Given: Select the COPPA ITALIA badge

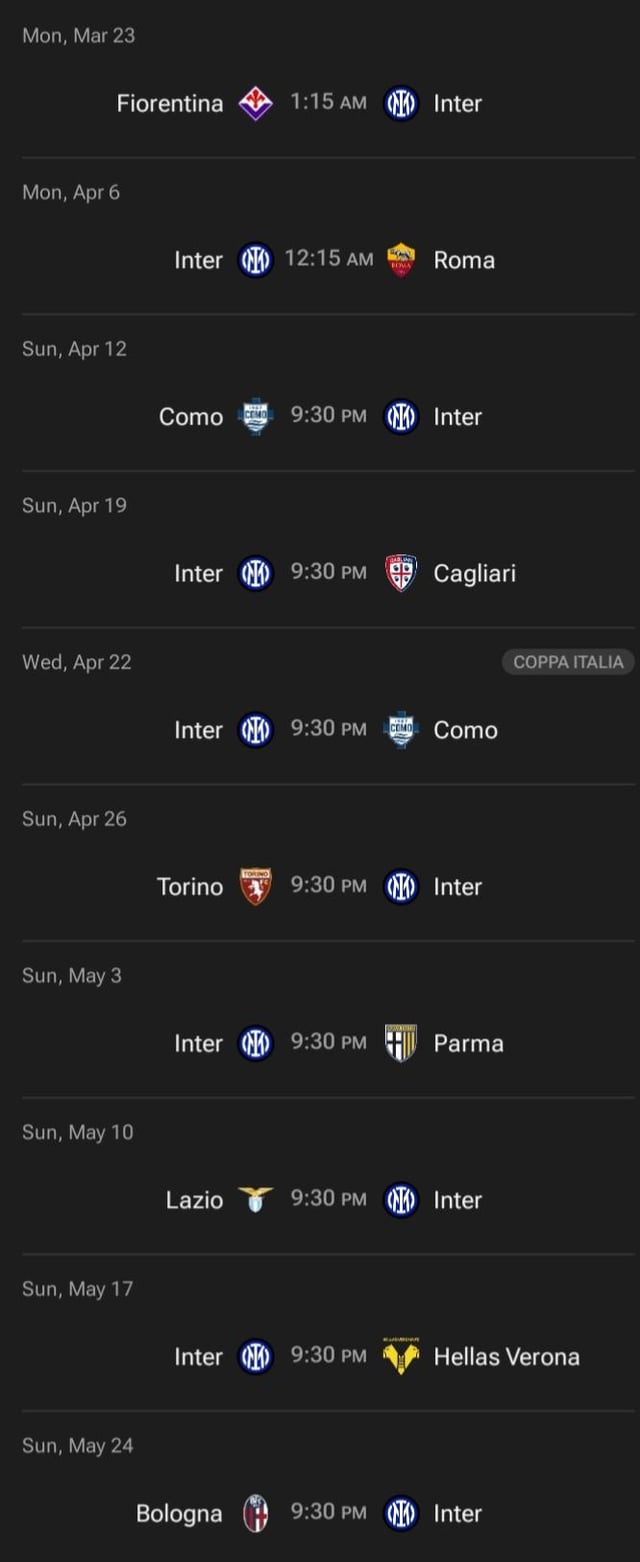Looking at the screenshot, I should pyautogui.click(x=568, y=662).
